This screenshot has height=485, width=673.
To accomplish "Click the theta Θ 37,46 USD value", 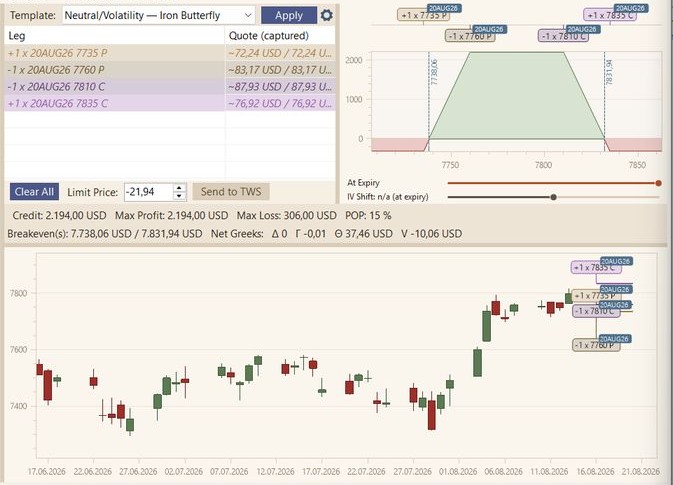I will 364,234.
